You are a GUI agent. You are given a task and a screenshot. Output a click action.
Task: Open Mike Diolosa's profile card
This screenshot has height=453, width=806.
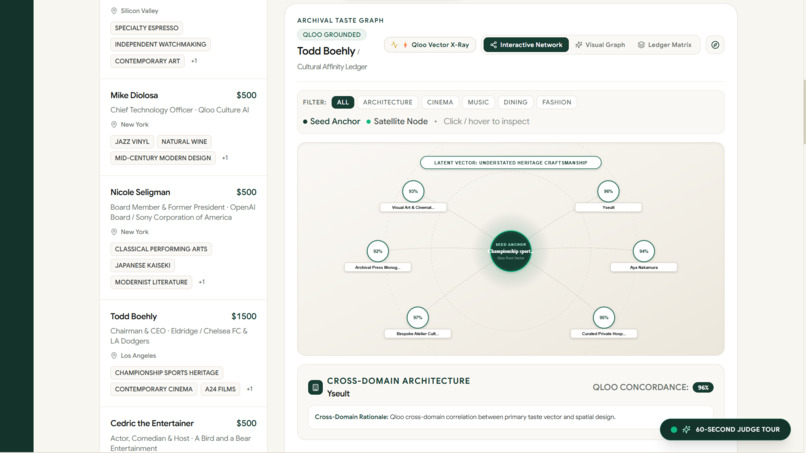pos(183,127)
